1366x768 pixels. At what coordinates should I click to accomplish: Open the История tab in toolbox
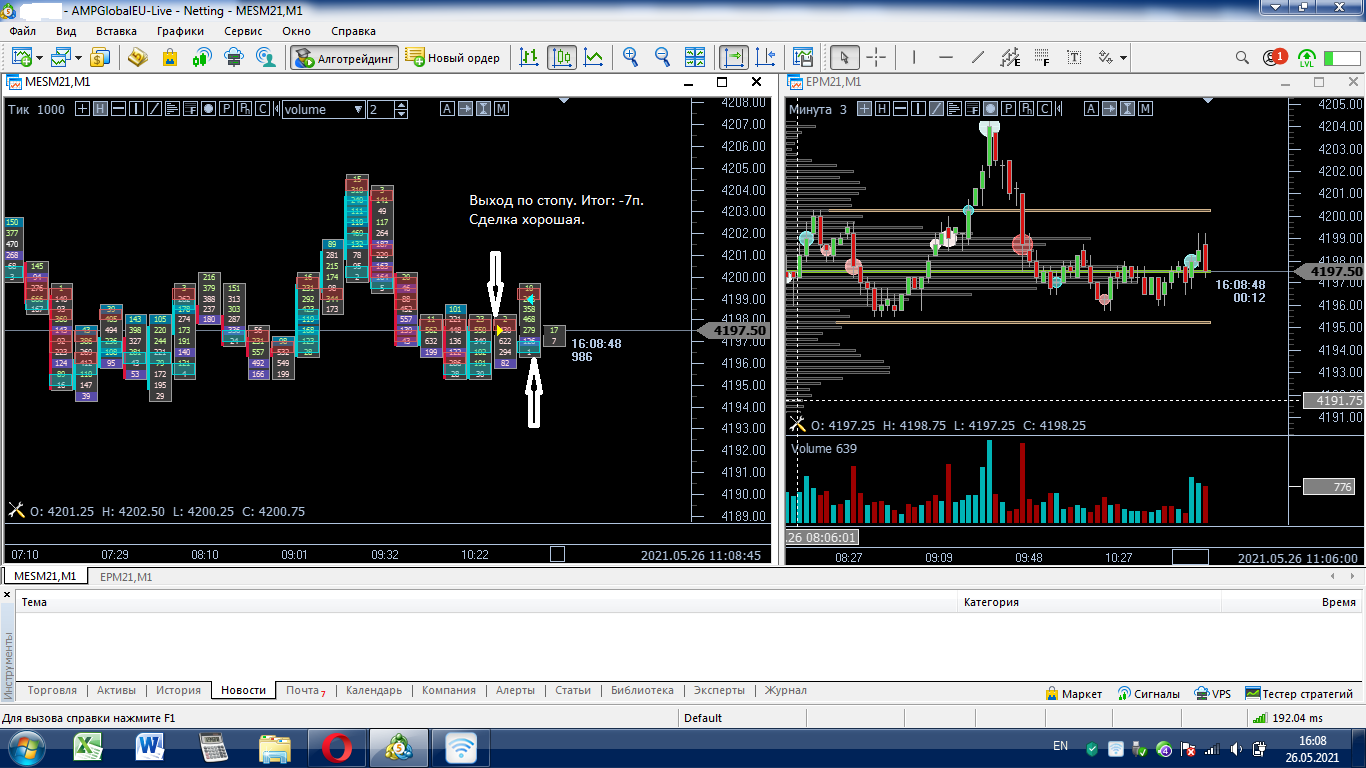pos(178,690)
